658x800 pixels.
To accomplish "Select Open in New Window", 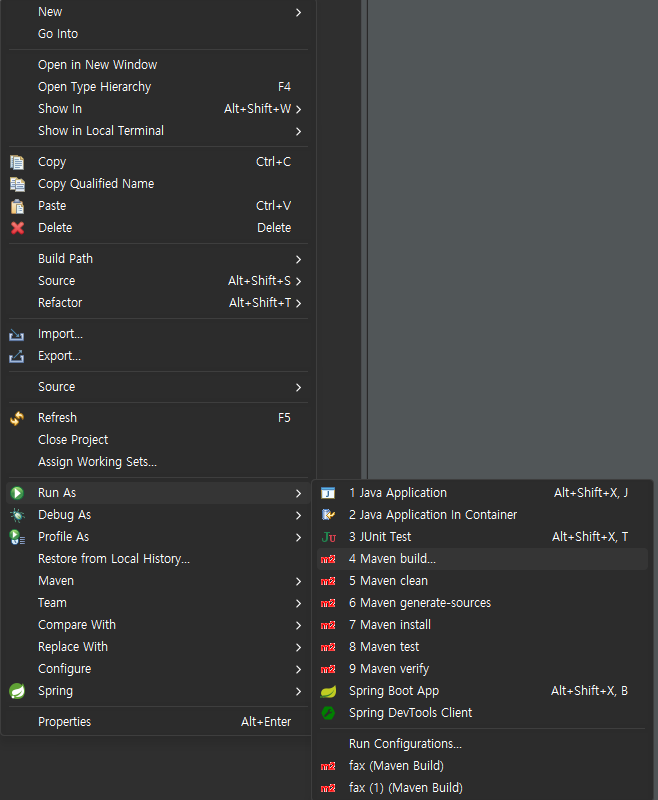I will coord(158,65).
